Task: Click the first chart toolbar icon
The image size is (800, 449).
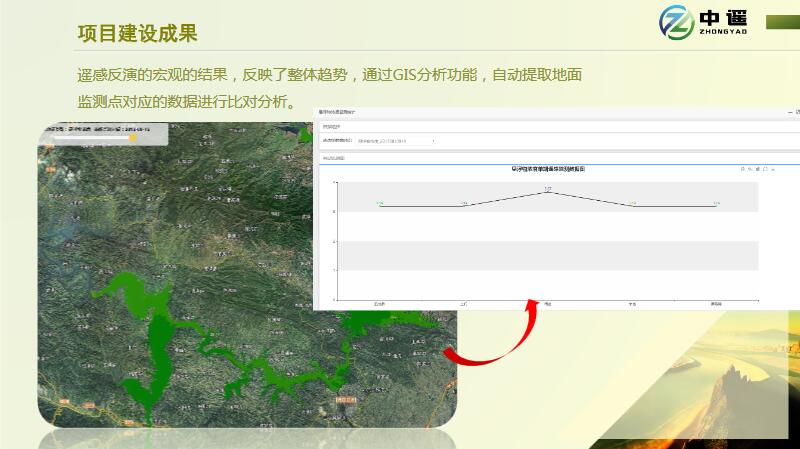Action: 742,169
